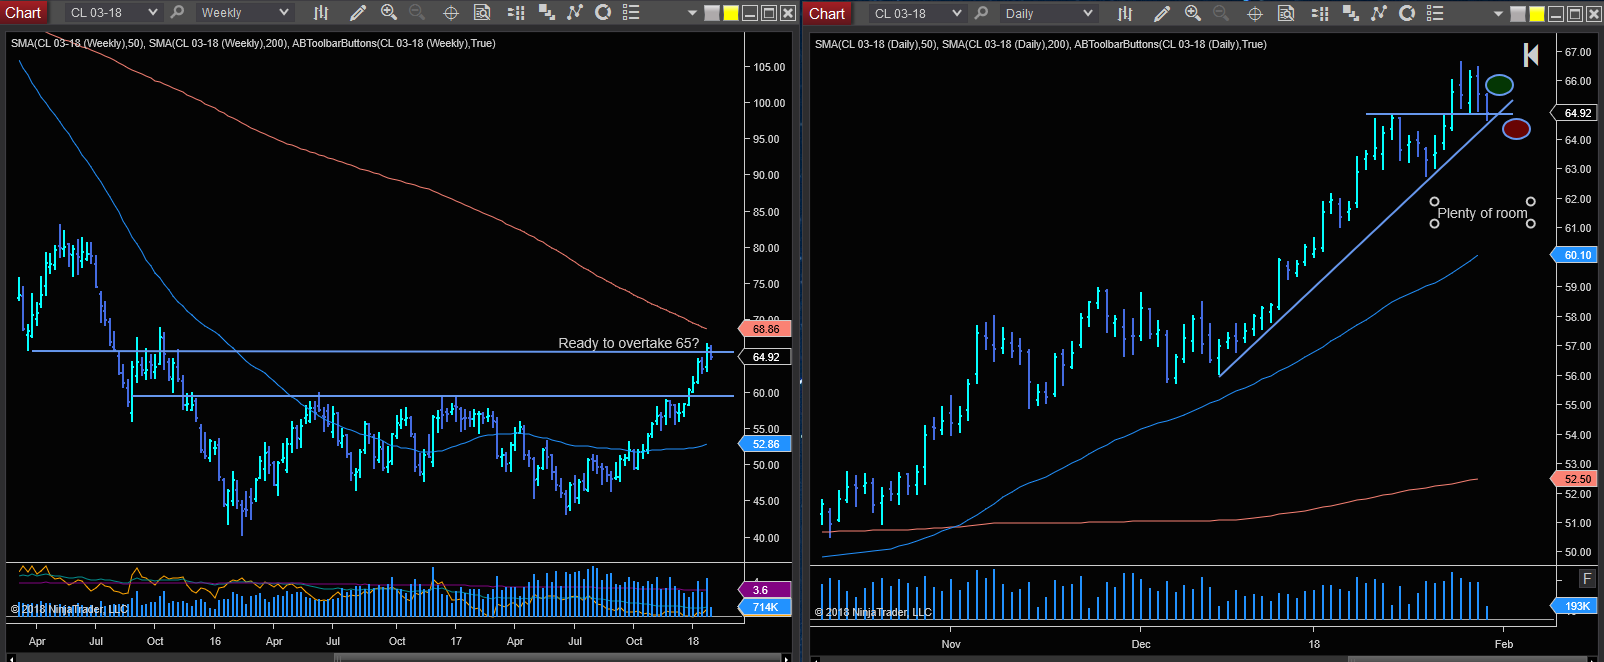Open Strategies dialog in Weekly chart

click(x=603, y=13)
